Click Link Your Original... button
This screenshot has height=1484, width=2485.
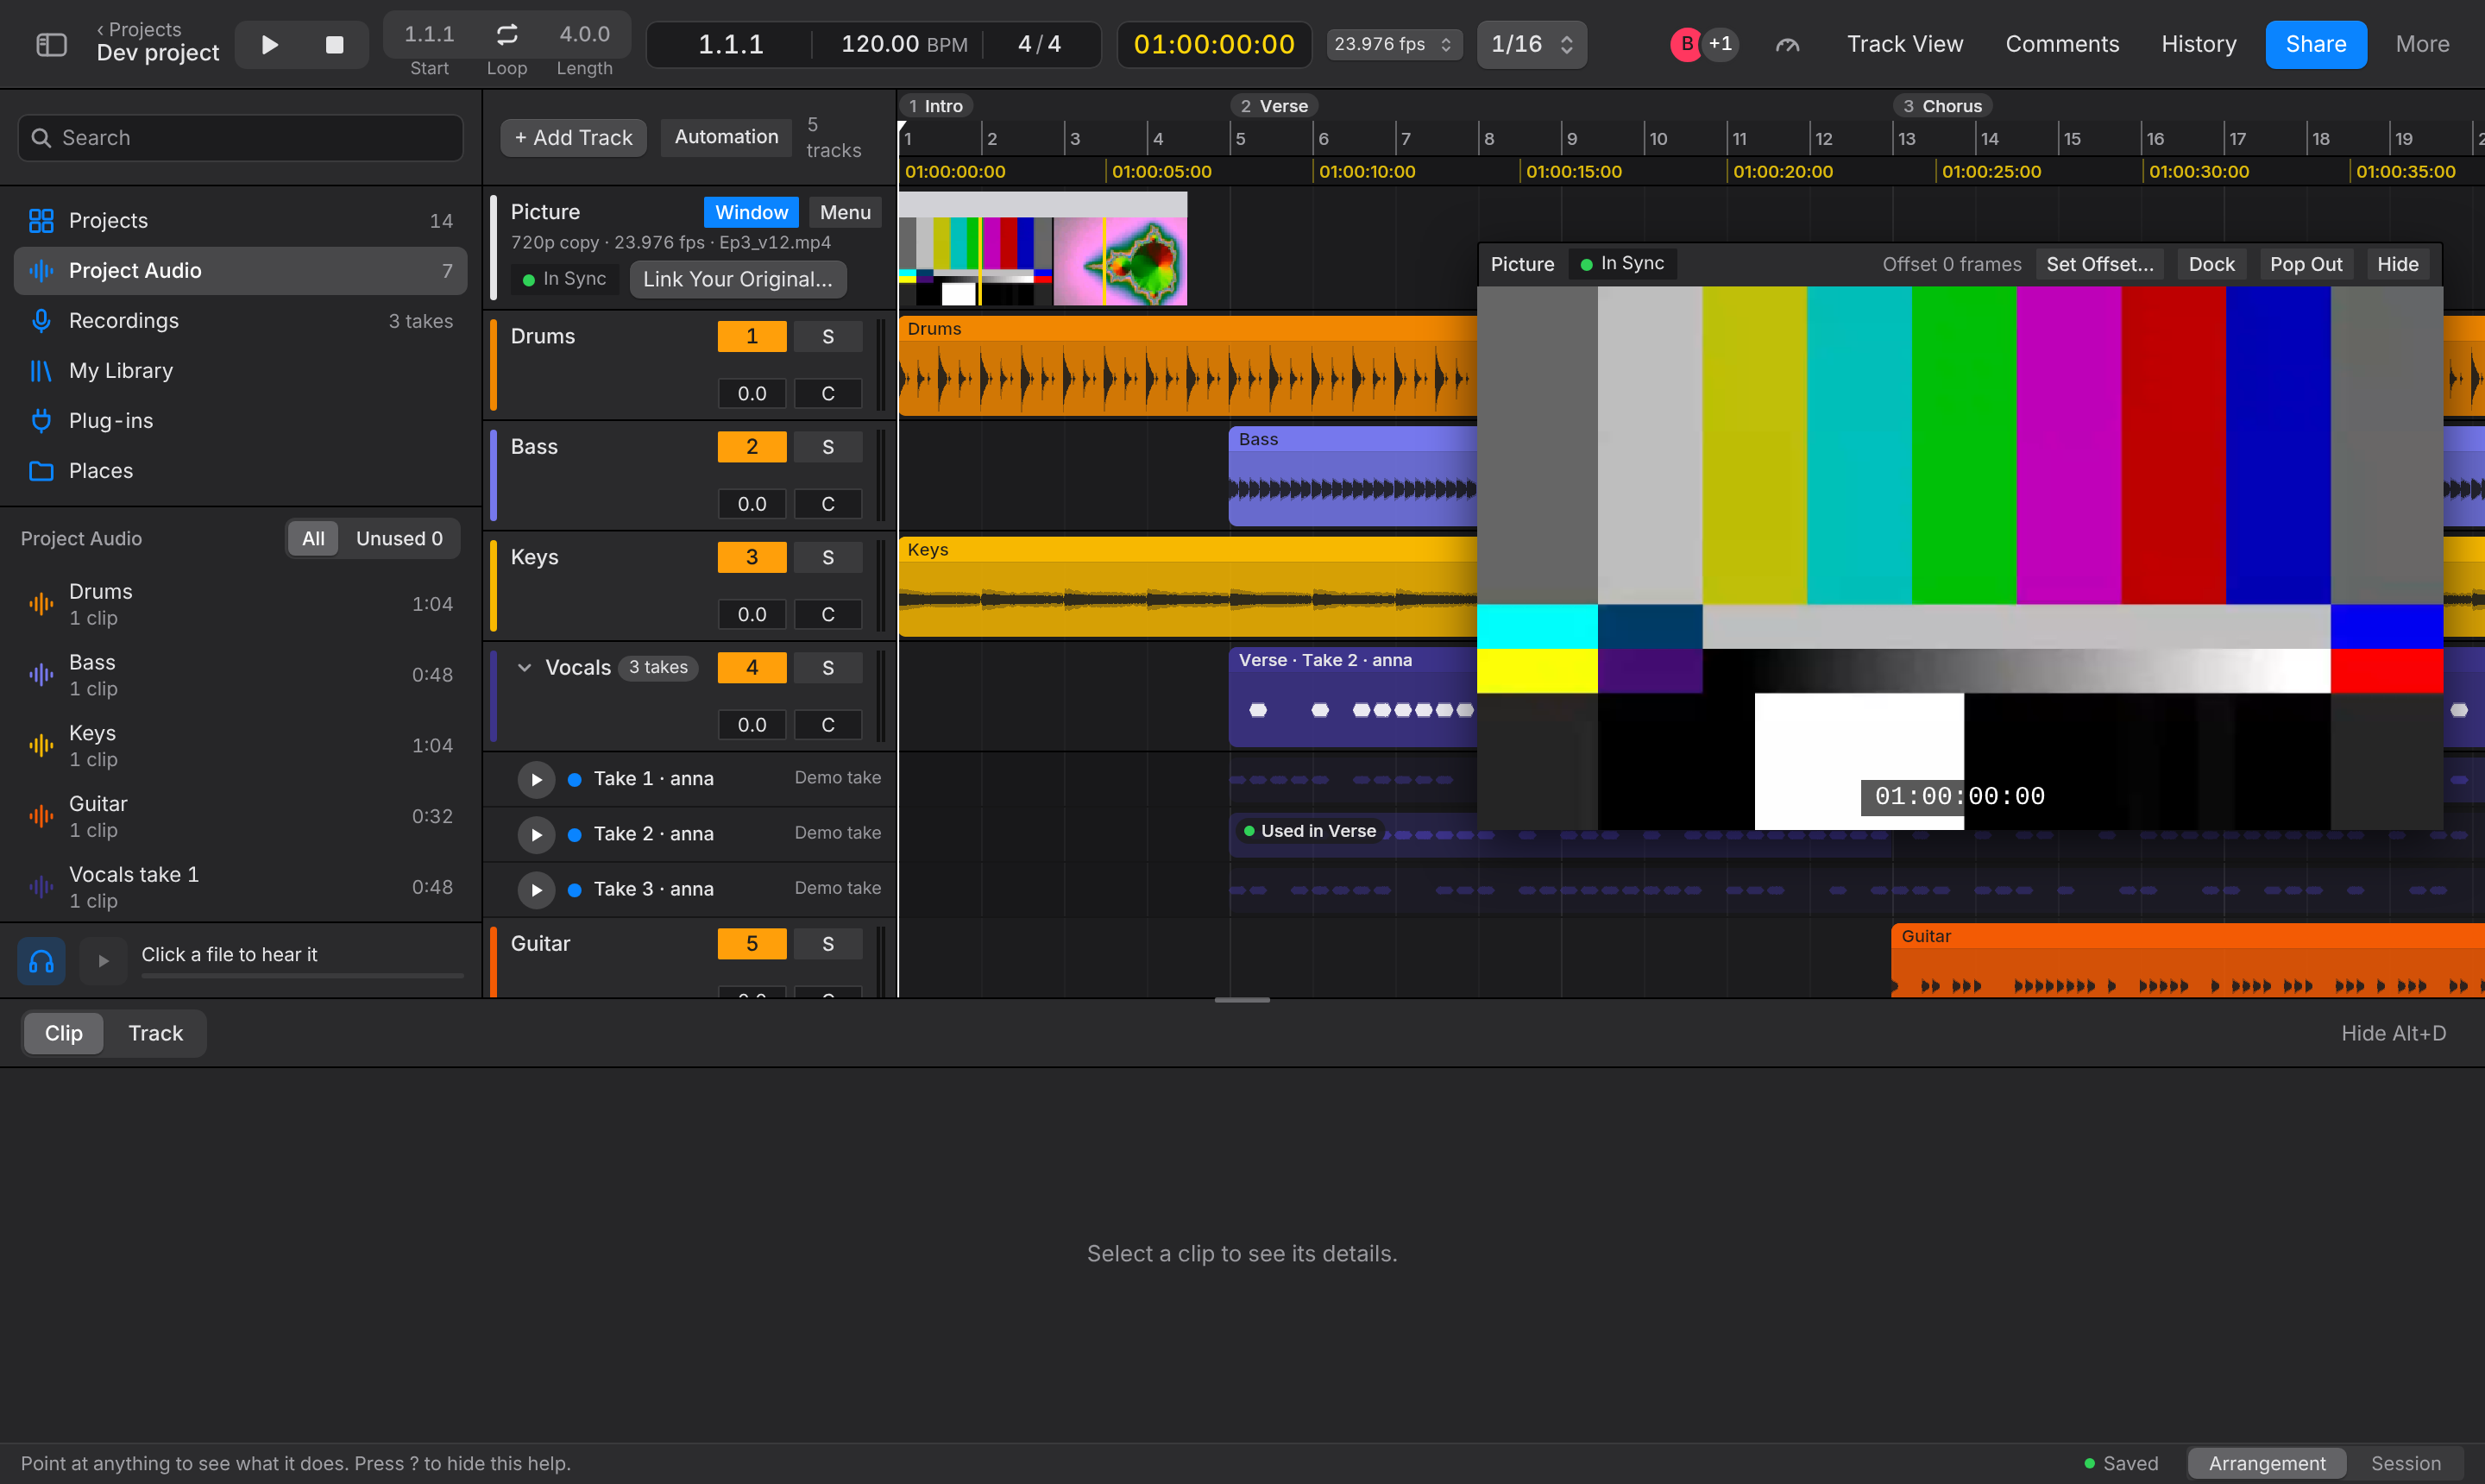point(738,279)
